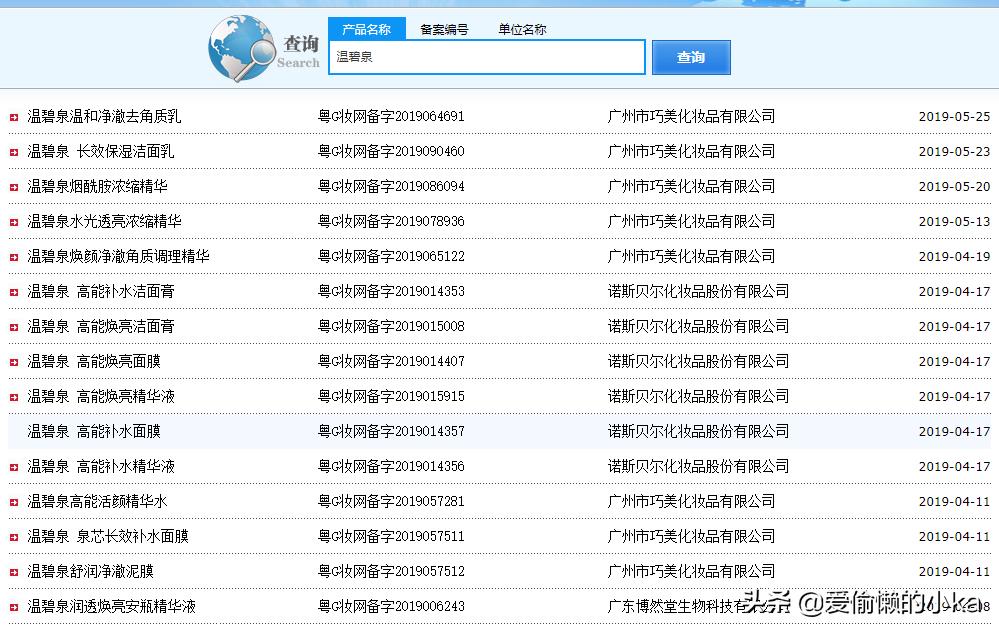Image resolution: width=999 pixels, height=633 pixels.
Task: Click the red arrow icon beside 温碧泉 长效保湿洁面乳
Action: click(x=14, y=151)
